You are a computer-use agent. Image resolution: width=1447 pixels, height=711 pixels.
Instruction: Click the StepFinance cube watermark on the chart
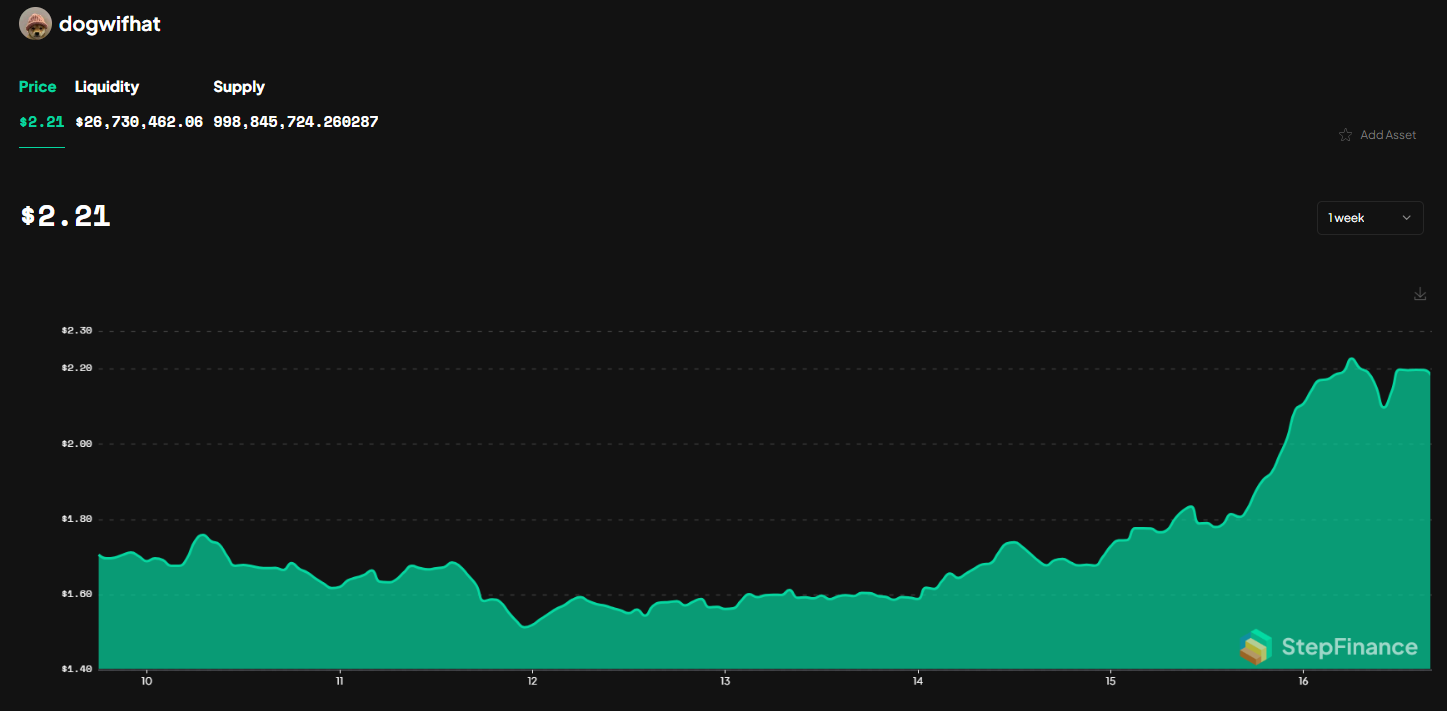pyautogui.click(x=1254, y=647)
